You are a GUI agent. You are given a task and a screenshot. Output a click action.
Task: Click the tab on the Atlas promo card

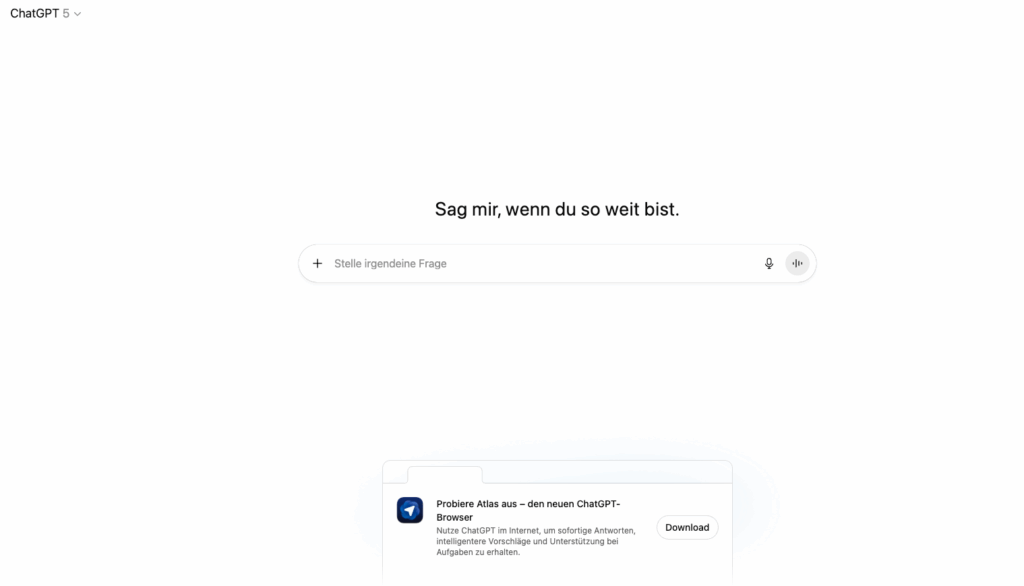tap(444, 474)
